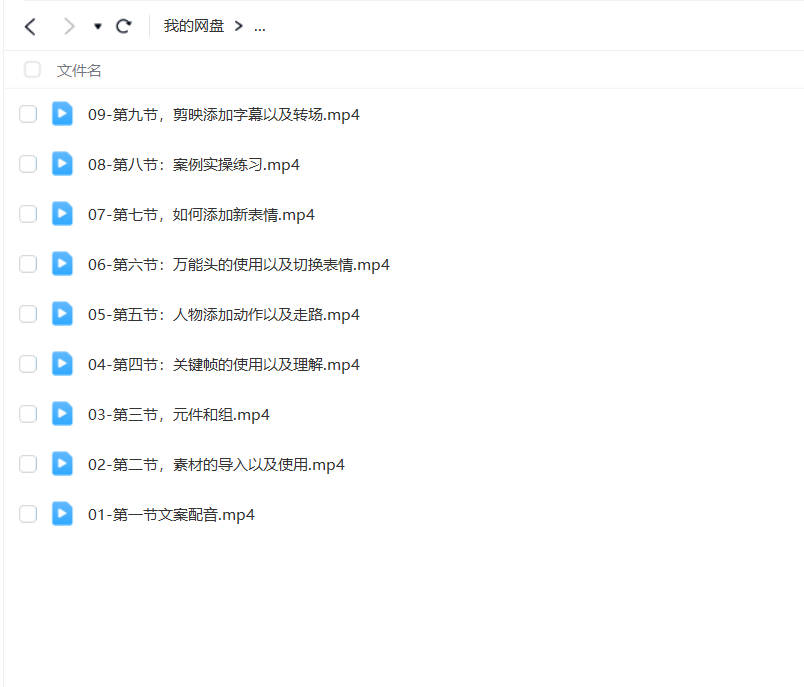Check the box for 06-第六节 video
This screenshot has width=804, height=687.
pos(28,264)
